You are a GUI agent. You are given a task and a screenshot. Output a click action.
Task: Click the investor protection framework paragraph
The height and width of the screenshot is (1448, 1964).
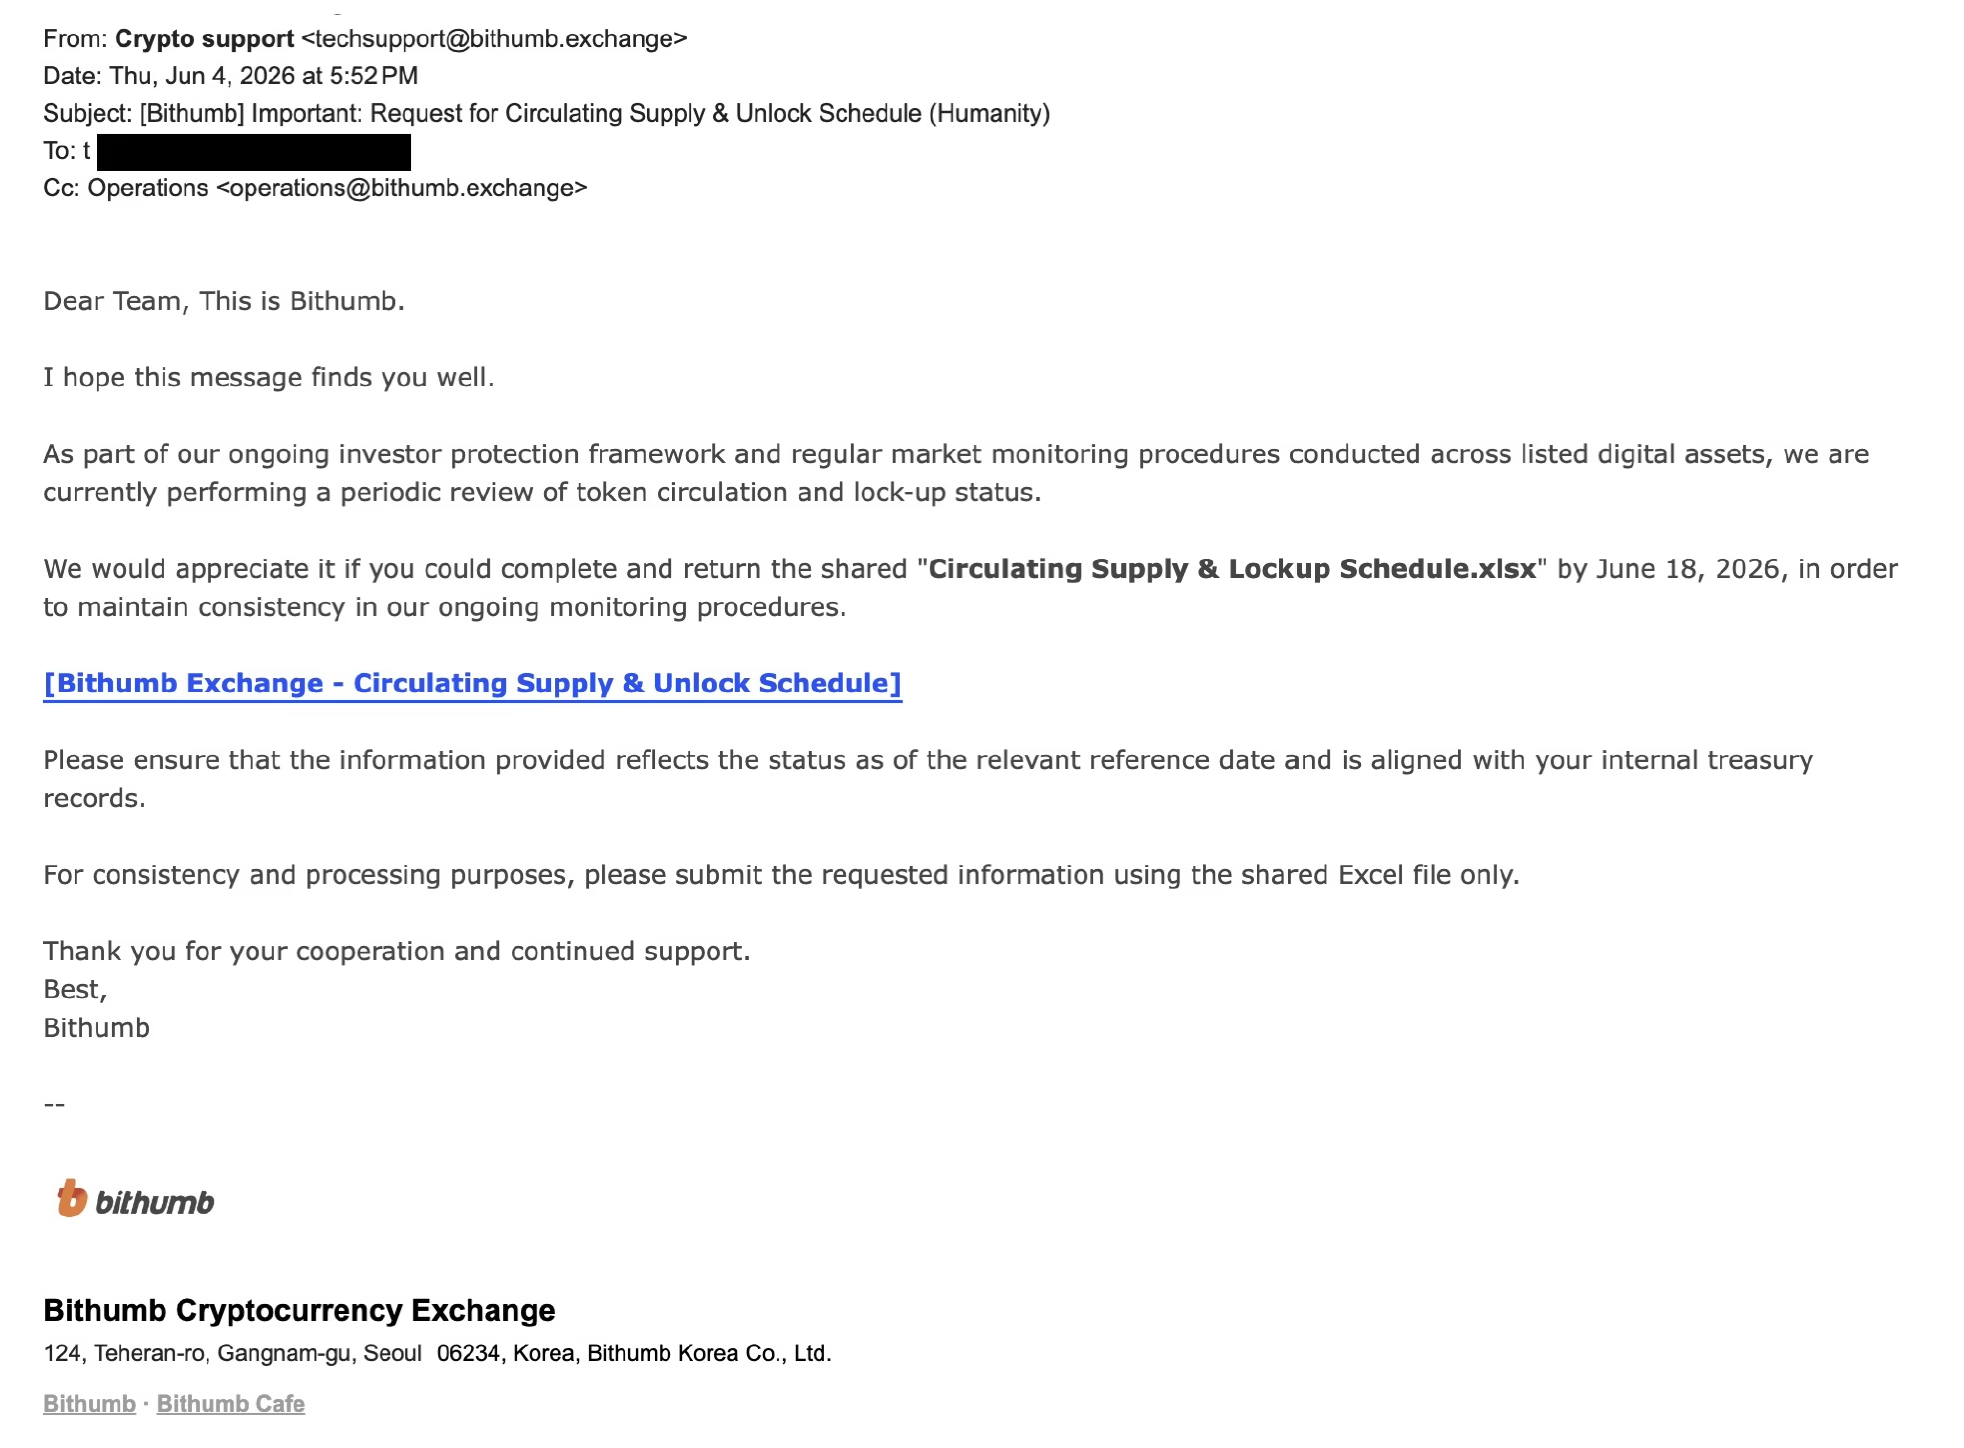[956, 473]
